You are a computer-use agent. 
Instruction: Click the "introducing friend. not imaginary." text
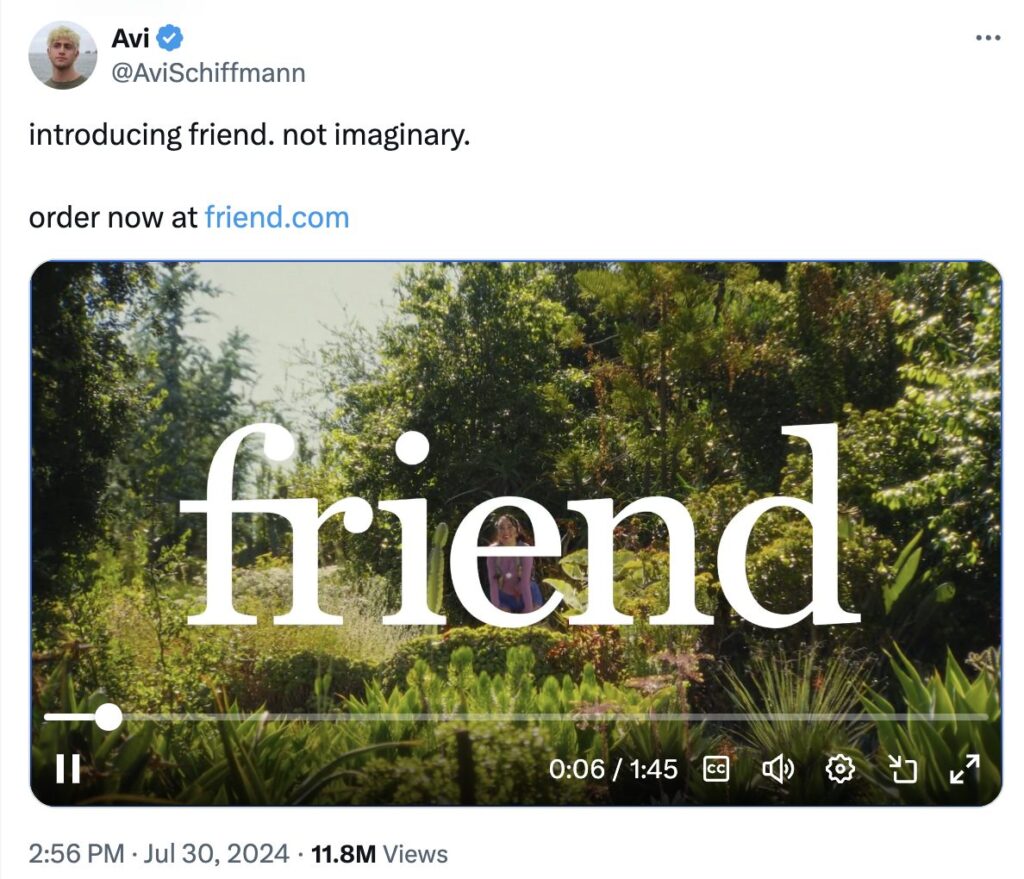249,135
